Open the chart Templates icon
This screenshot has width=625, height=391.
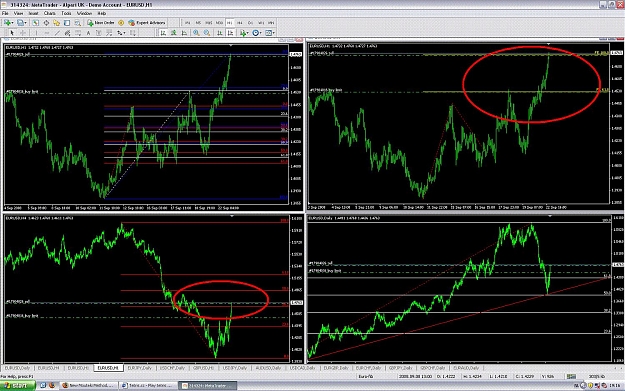pyautogui.click(x=268, y=33)
